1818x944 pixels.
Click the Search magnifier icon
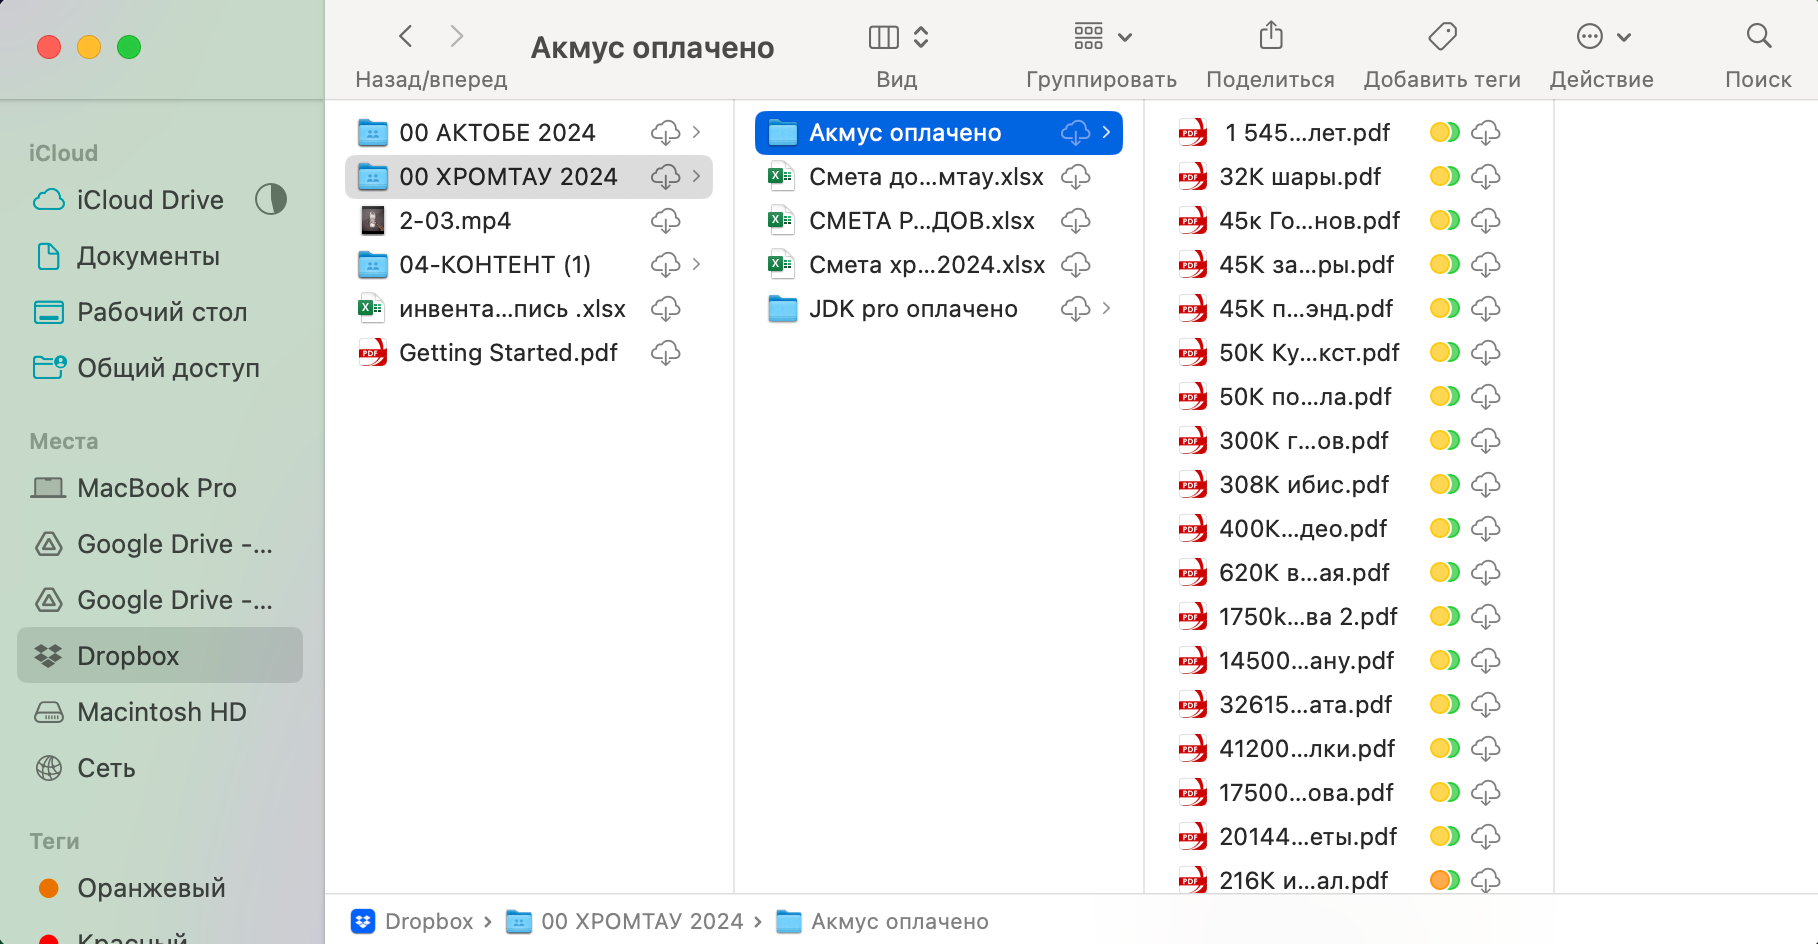pos(1758,37)
